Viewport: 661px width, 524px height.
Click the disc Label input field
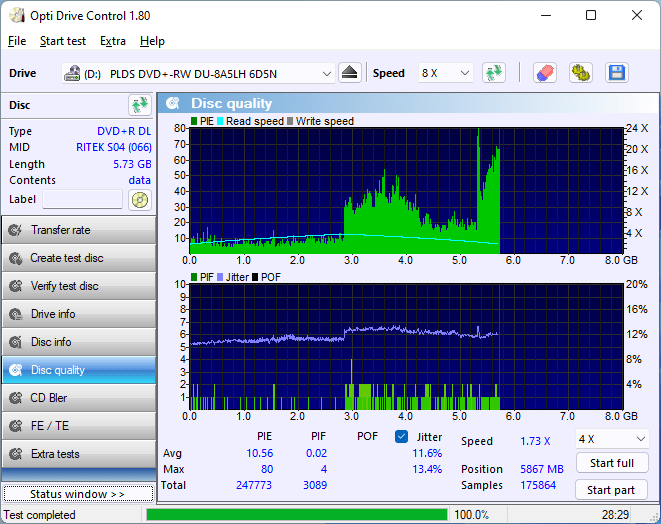tap(82, 200)
